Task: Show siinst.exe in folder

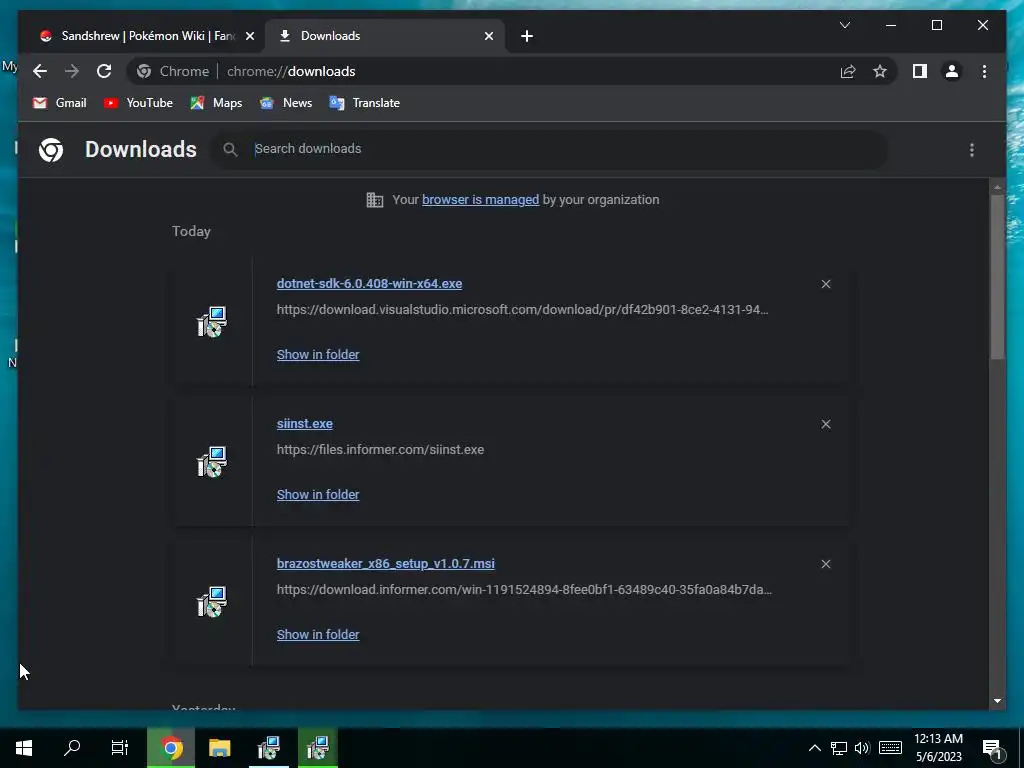Action: [x=317, y=494]
